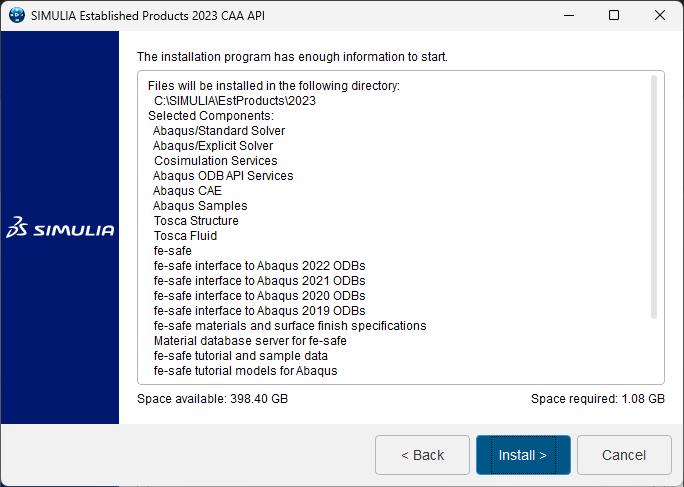Select the install directory path C:\SIMULIA\EstProducts\2023

(235, 101)
